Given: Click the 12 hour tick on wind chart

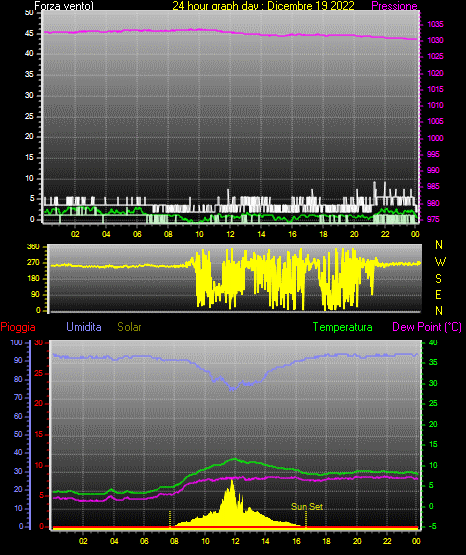Looking at the screenshot, I should point(230,234).
